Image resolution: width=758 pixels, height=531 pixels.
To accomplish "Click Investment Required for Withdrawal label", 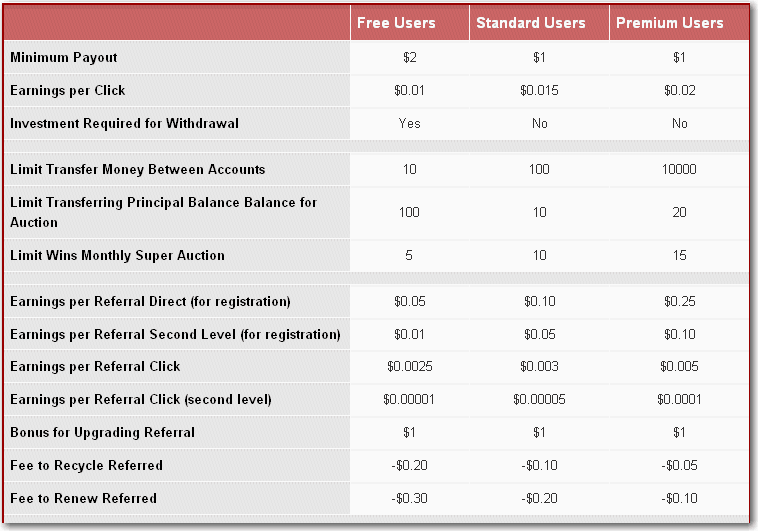I will pyautogui.click(x=124, y=123).
